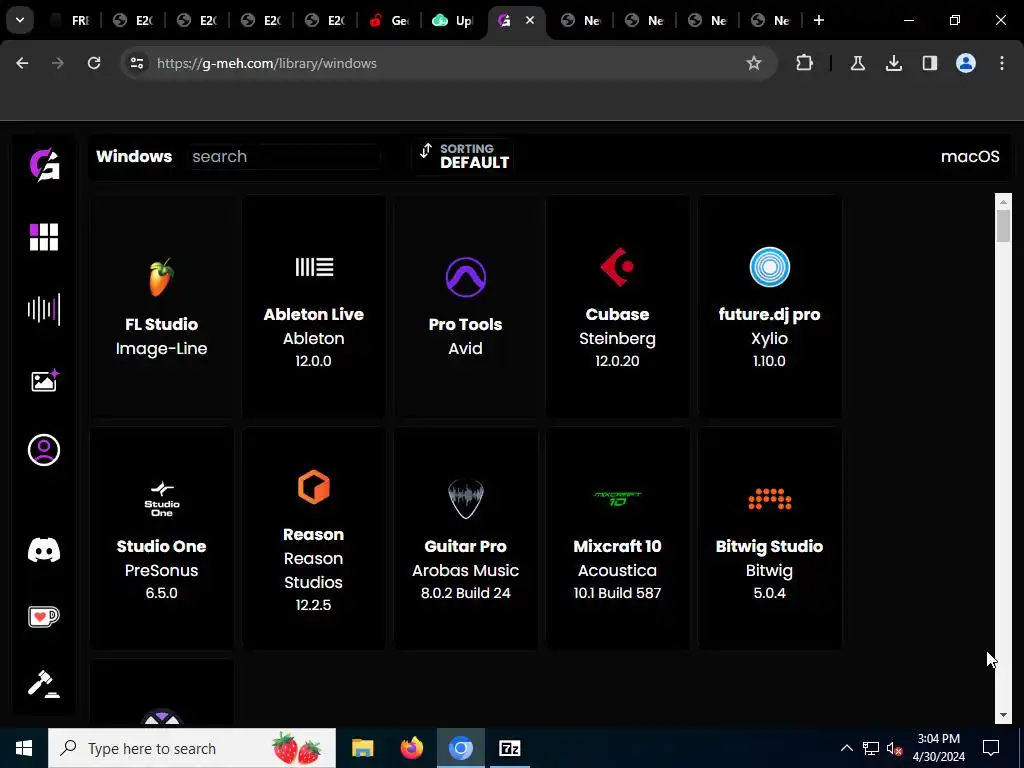
Task: Switch to the FRI browser tab
Action: click(71, 20)
